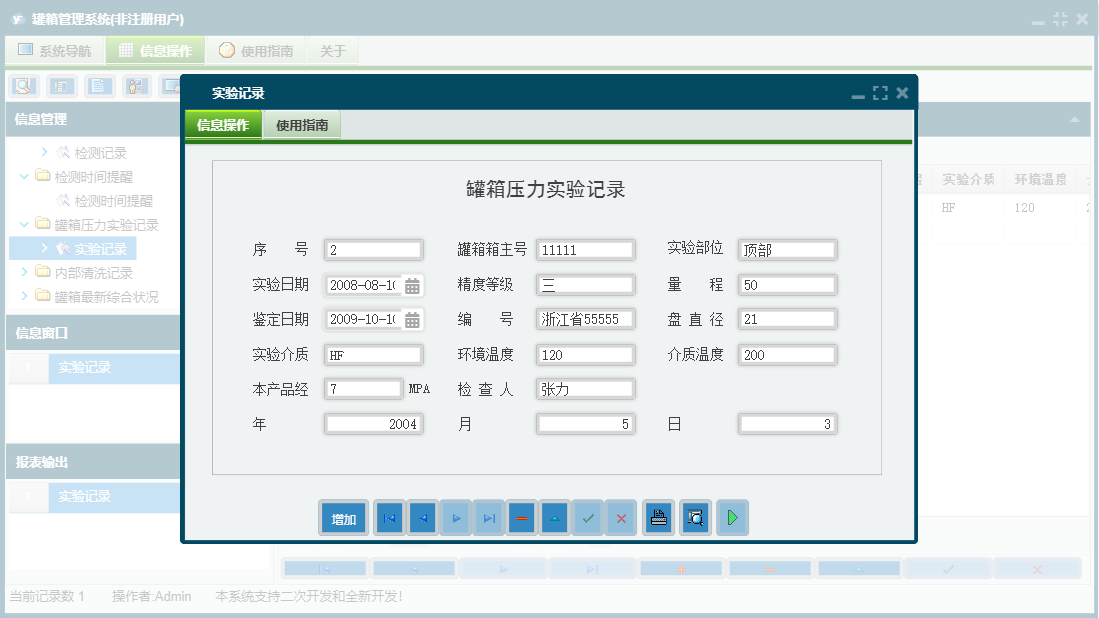This screenshot has width=1099, height=618.
Task: Jump to the first record navigation icon
Action: pyautogui.click(x=389, y=517)
